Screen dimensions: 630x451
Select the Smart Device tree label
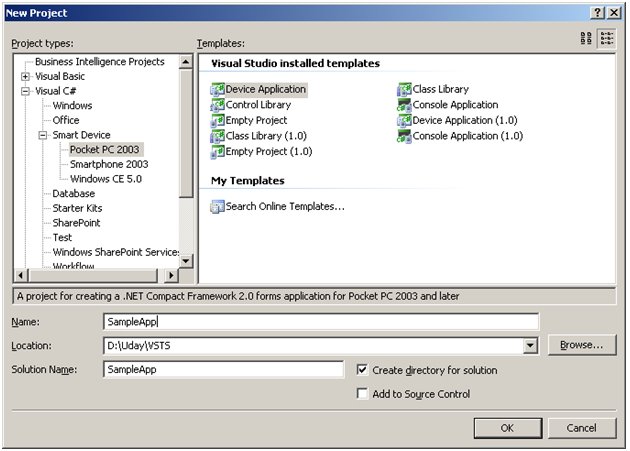[x=81, y=135]
